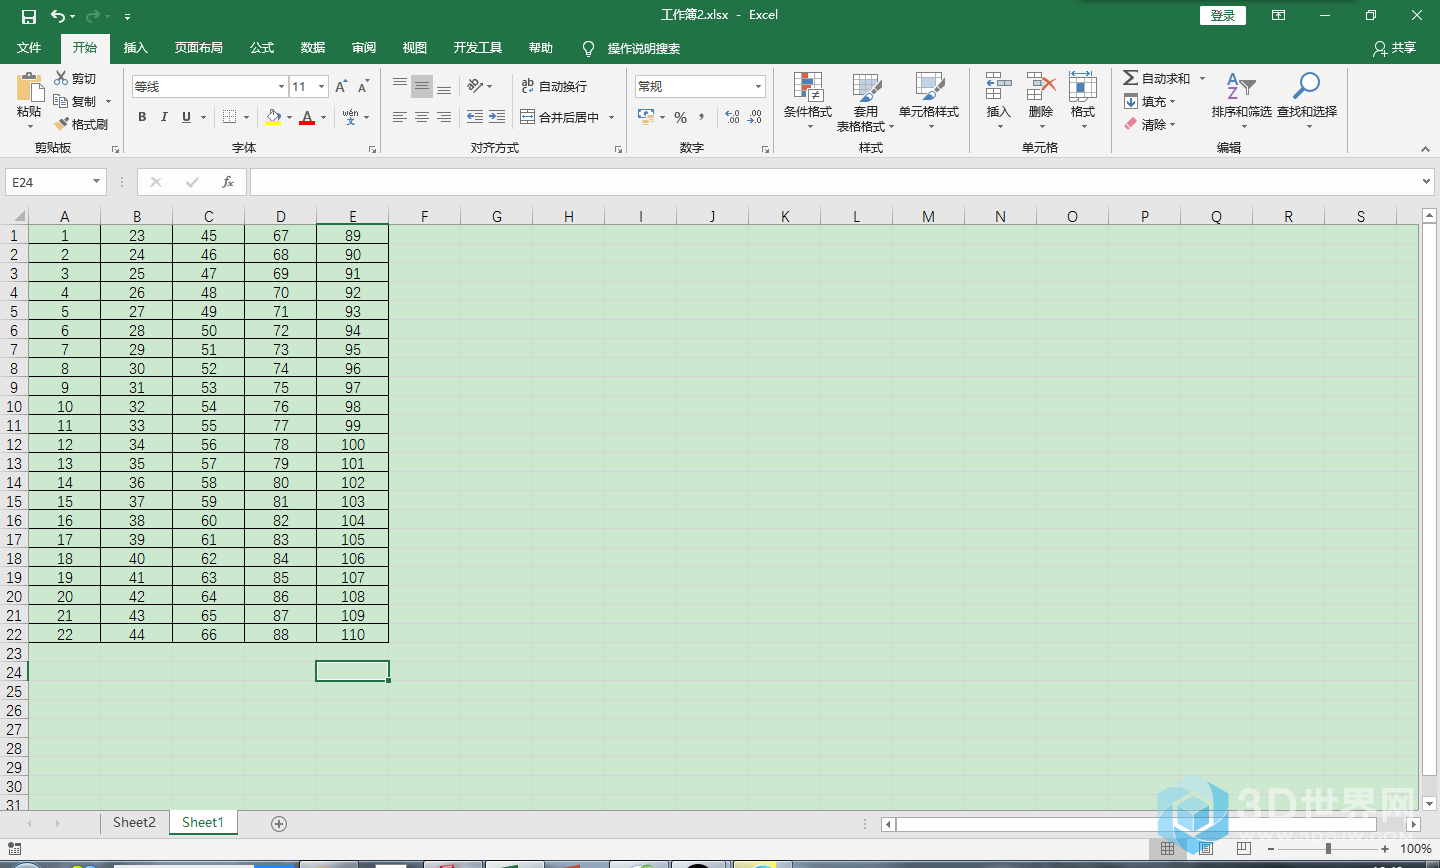Open the font size 11 dropdown
Screen dimensions: 1440x868
(321, 87)
